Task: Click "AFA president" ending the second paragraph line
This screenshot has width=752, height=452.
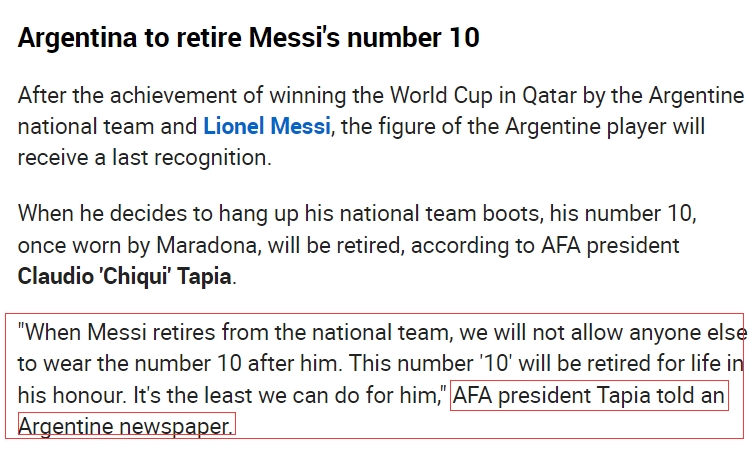Action: (x=610, y=246)
